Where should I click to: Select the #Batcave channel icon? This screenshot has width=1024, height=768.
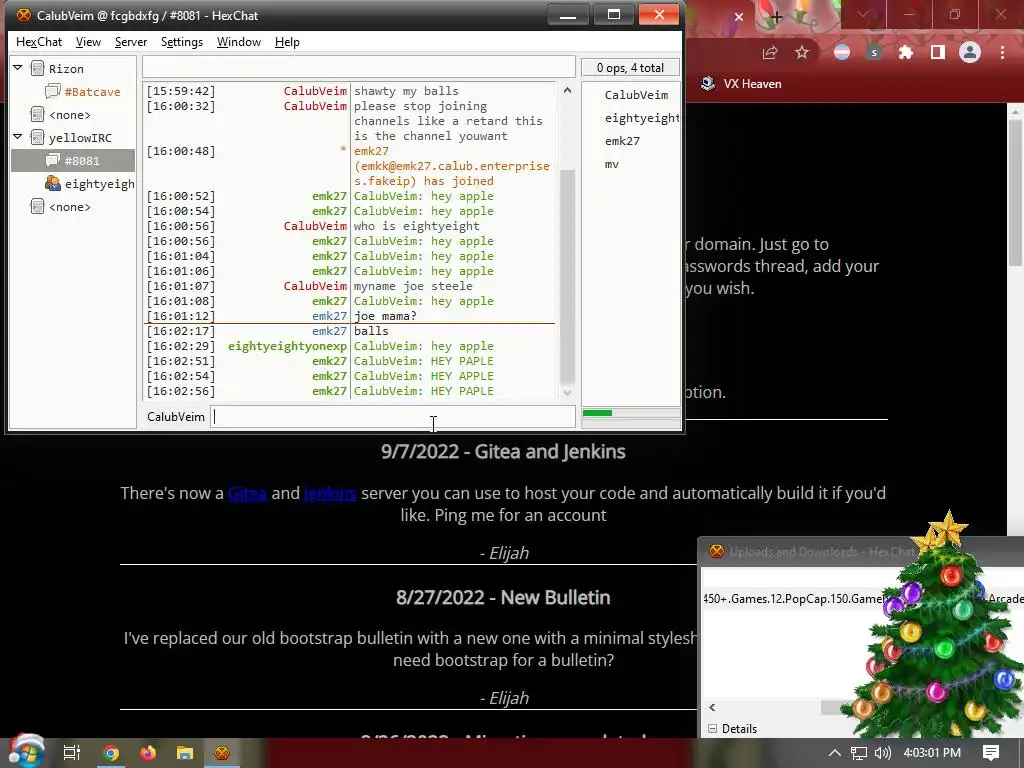pos(53,91)
